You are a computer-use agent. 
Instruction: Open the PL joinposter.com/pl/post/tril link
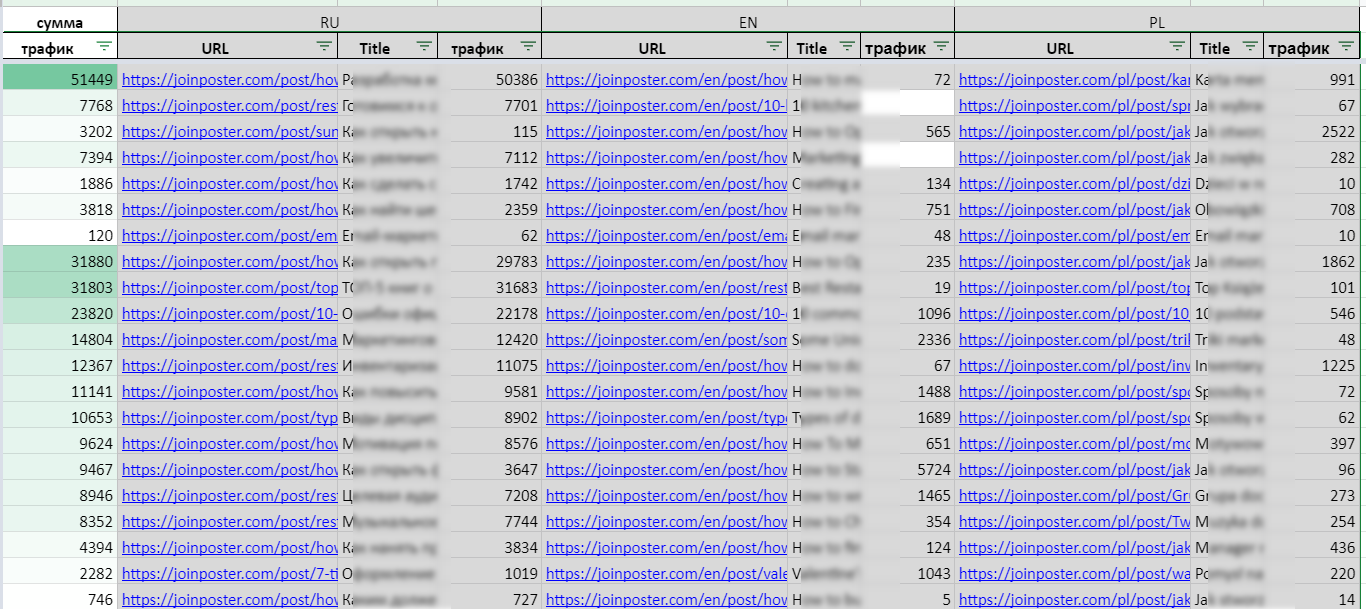1075,339
